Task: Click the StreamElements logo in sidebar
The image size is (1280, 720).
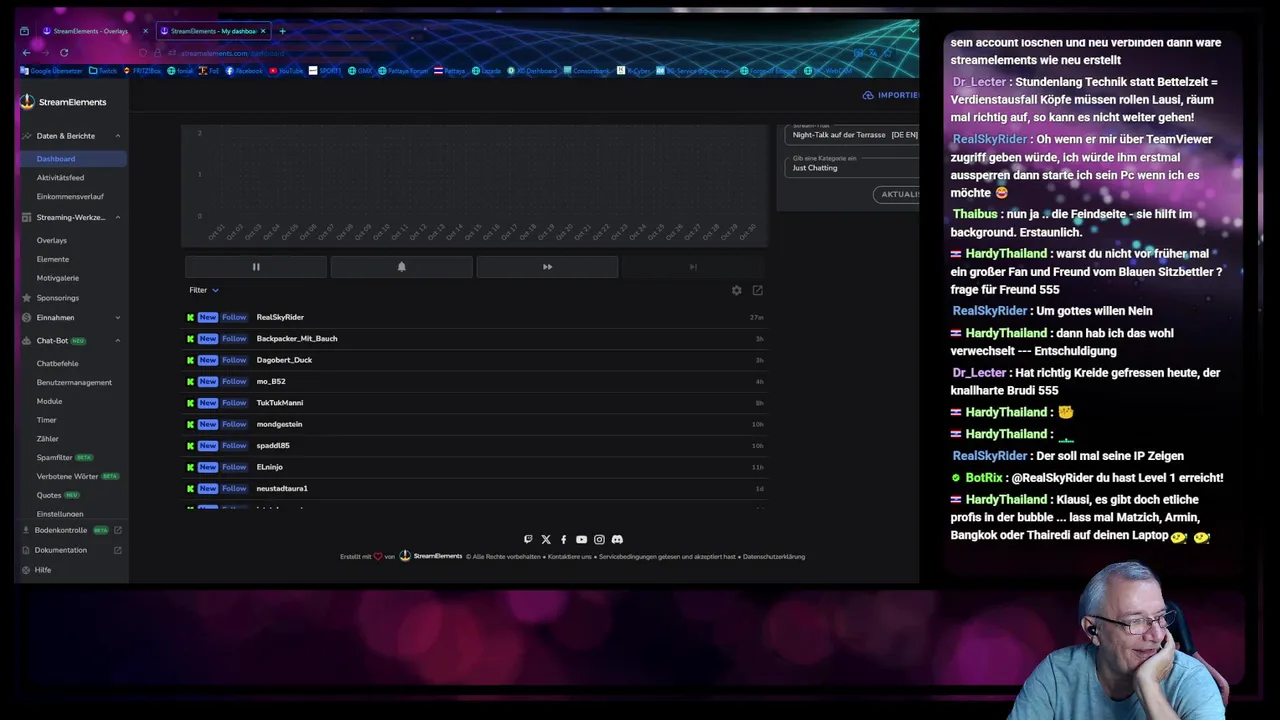Action: [63, 102]
